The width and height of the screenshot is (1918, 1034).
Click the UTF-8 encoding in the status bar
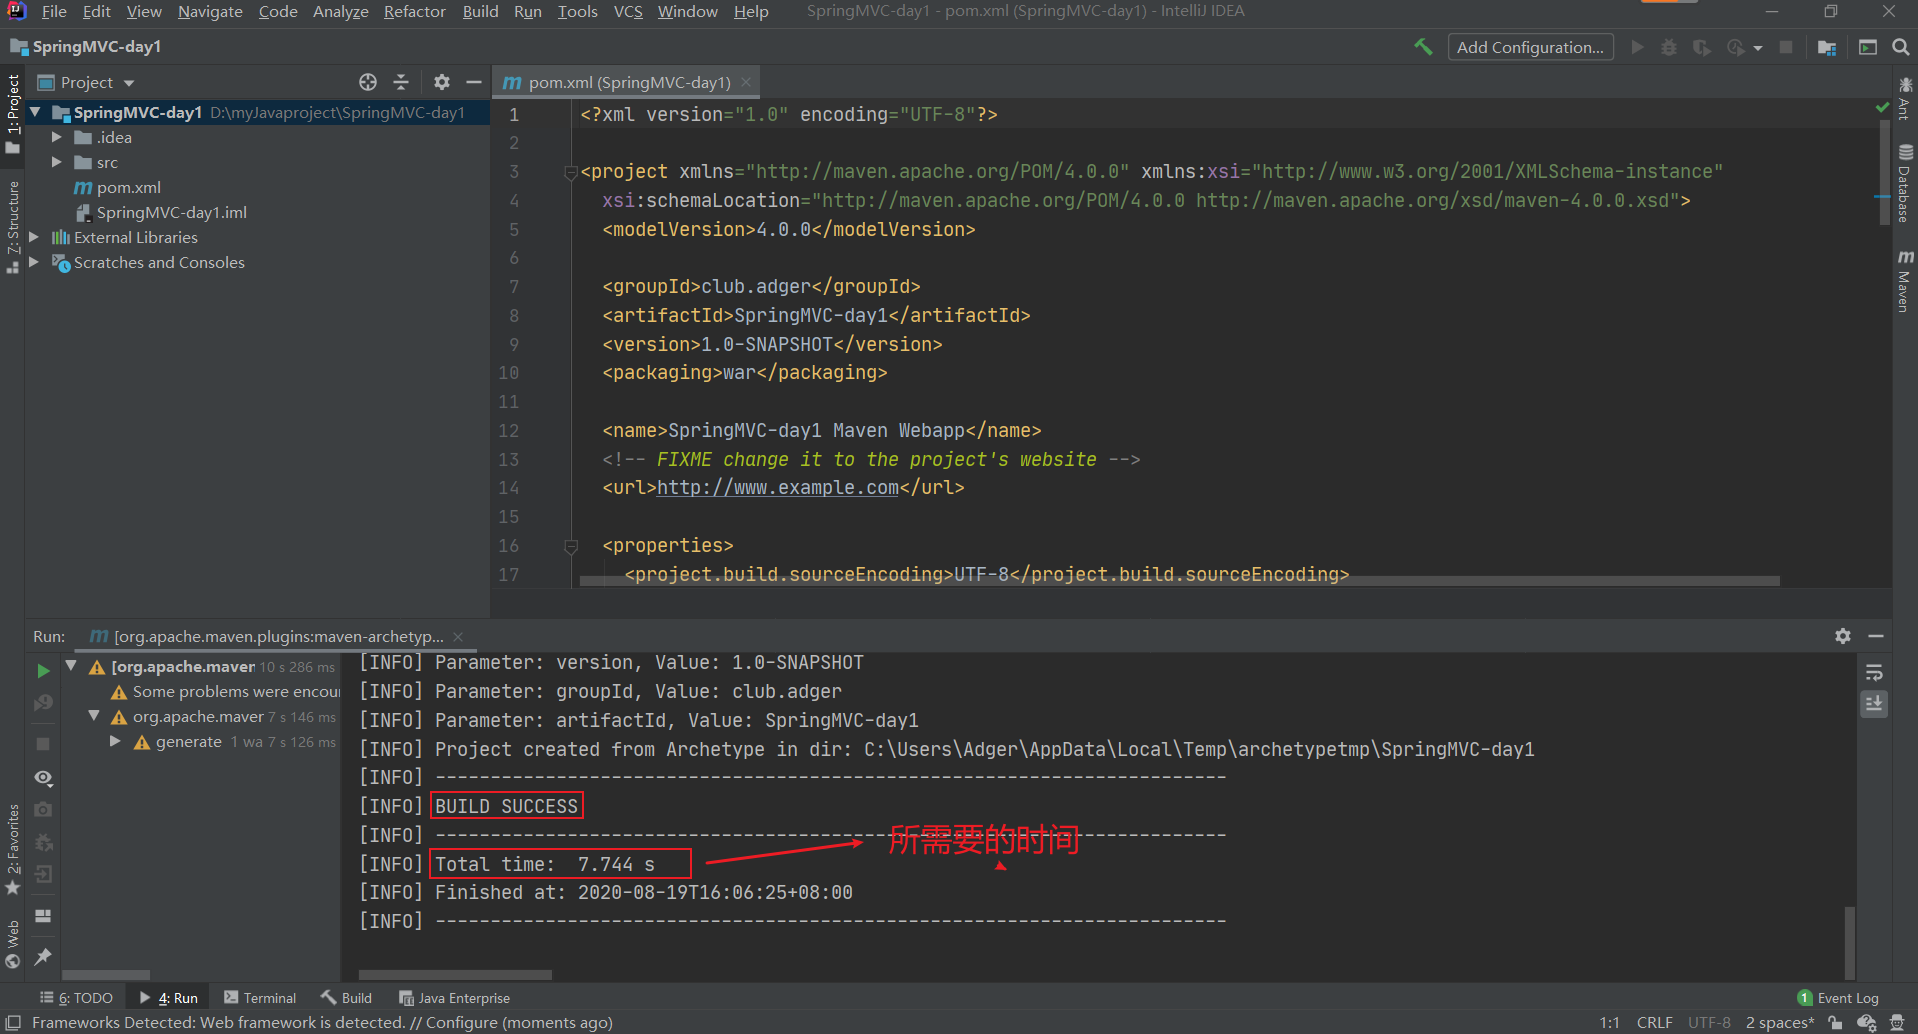[1709, 1022]
